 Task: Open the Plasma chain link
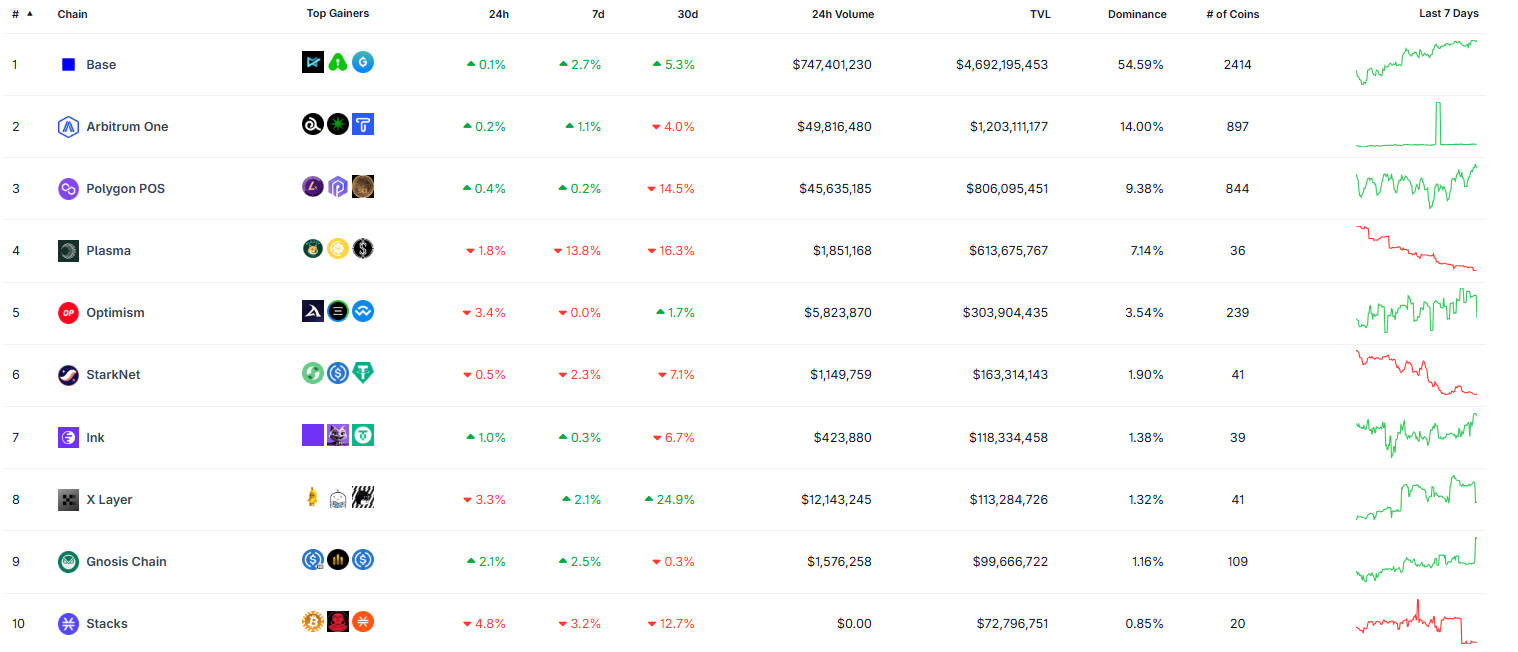tap(108, 251)
